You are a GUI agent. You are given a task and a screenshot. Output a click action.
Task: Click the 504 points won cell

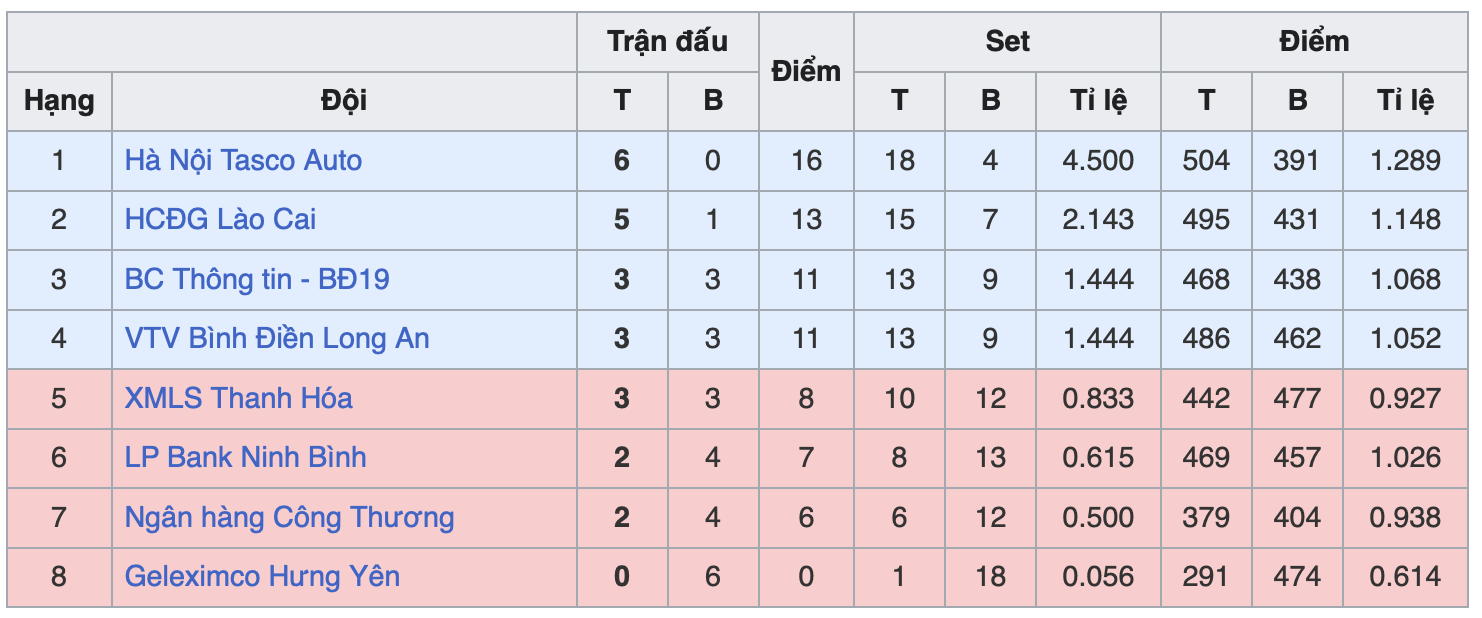pos(1206,160)
